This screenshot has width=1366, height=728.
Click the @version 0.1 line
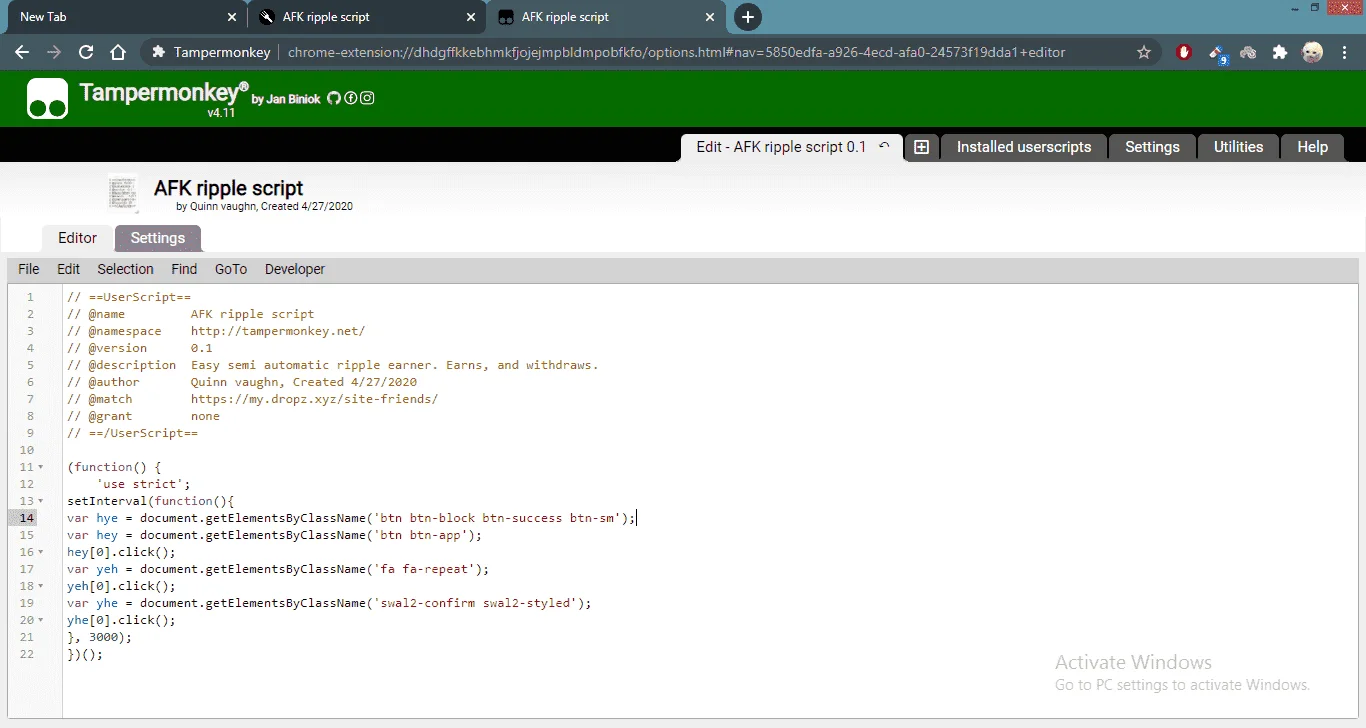[x=140, y=348]
